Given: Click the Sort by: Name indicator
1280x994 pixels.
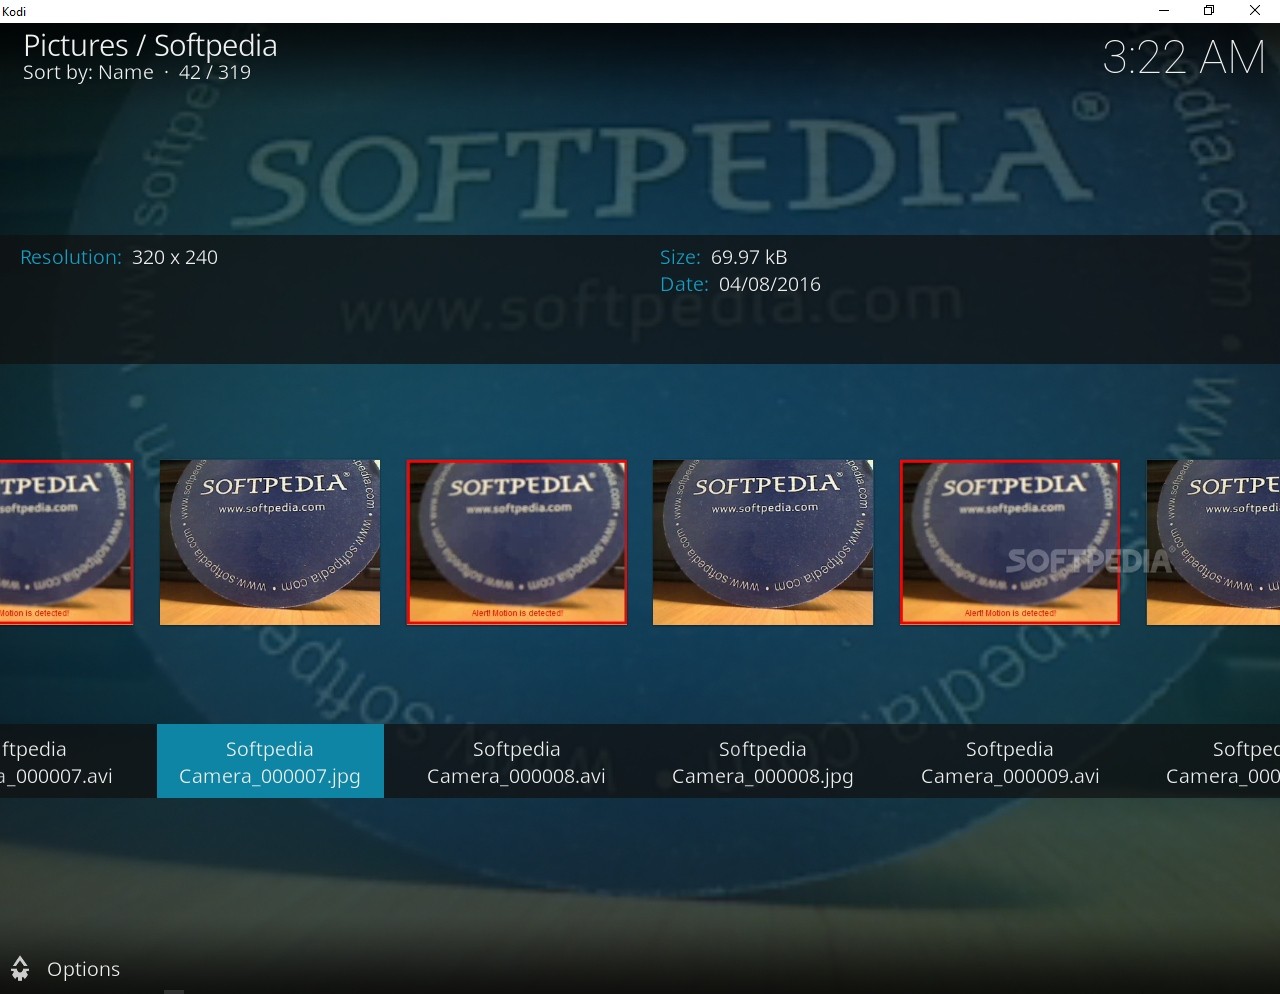Looking at the screenshot, I should 88,73.
